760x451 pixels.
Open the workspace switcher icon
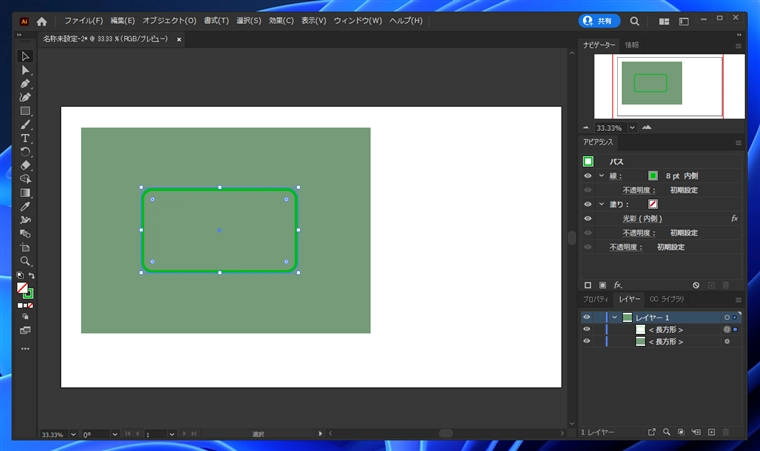click(683, 21)
